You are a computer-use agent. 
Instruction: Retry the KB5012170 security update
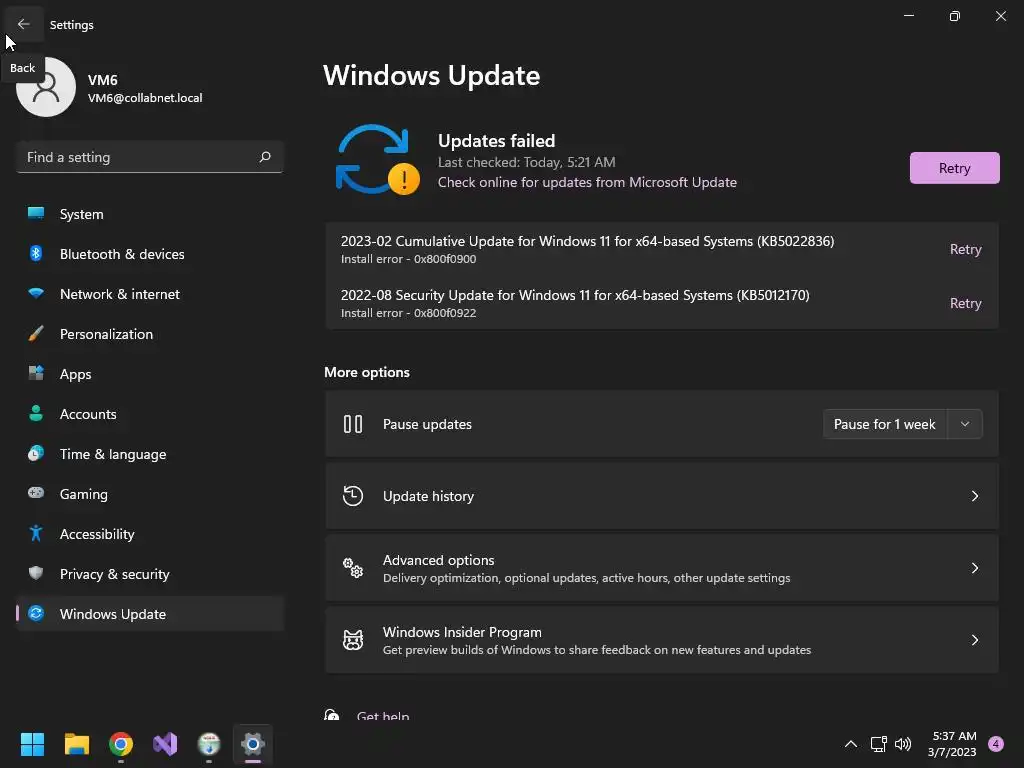[965, 303]
